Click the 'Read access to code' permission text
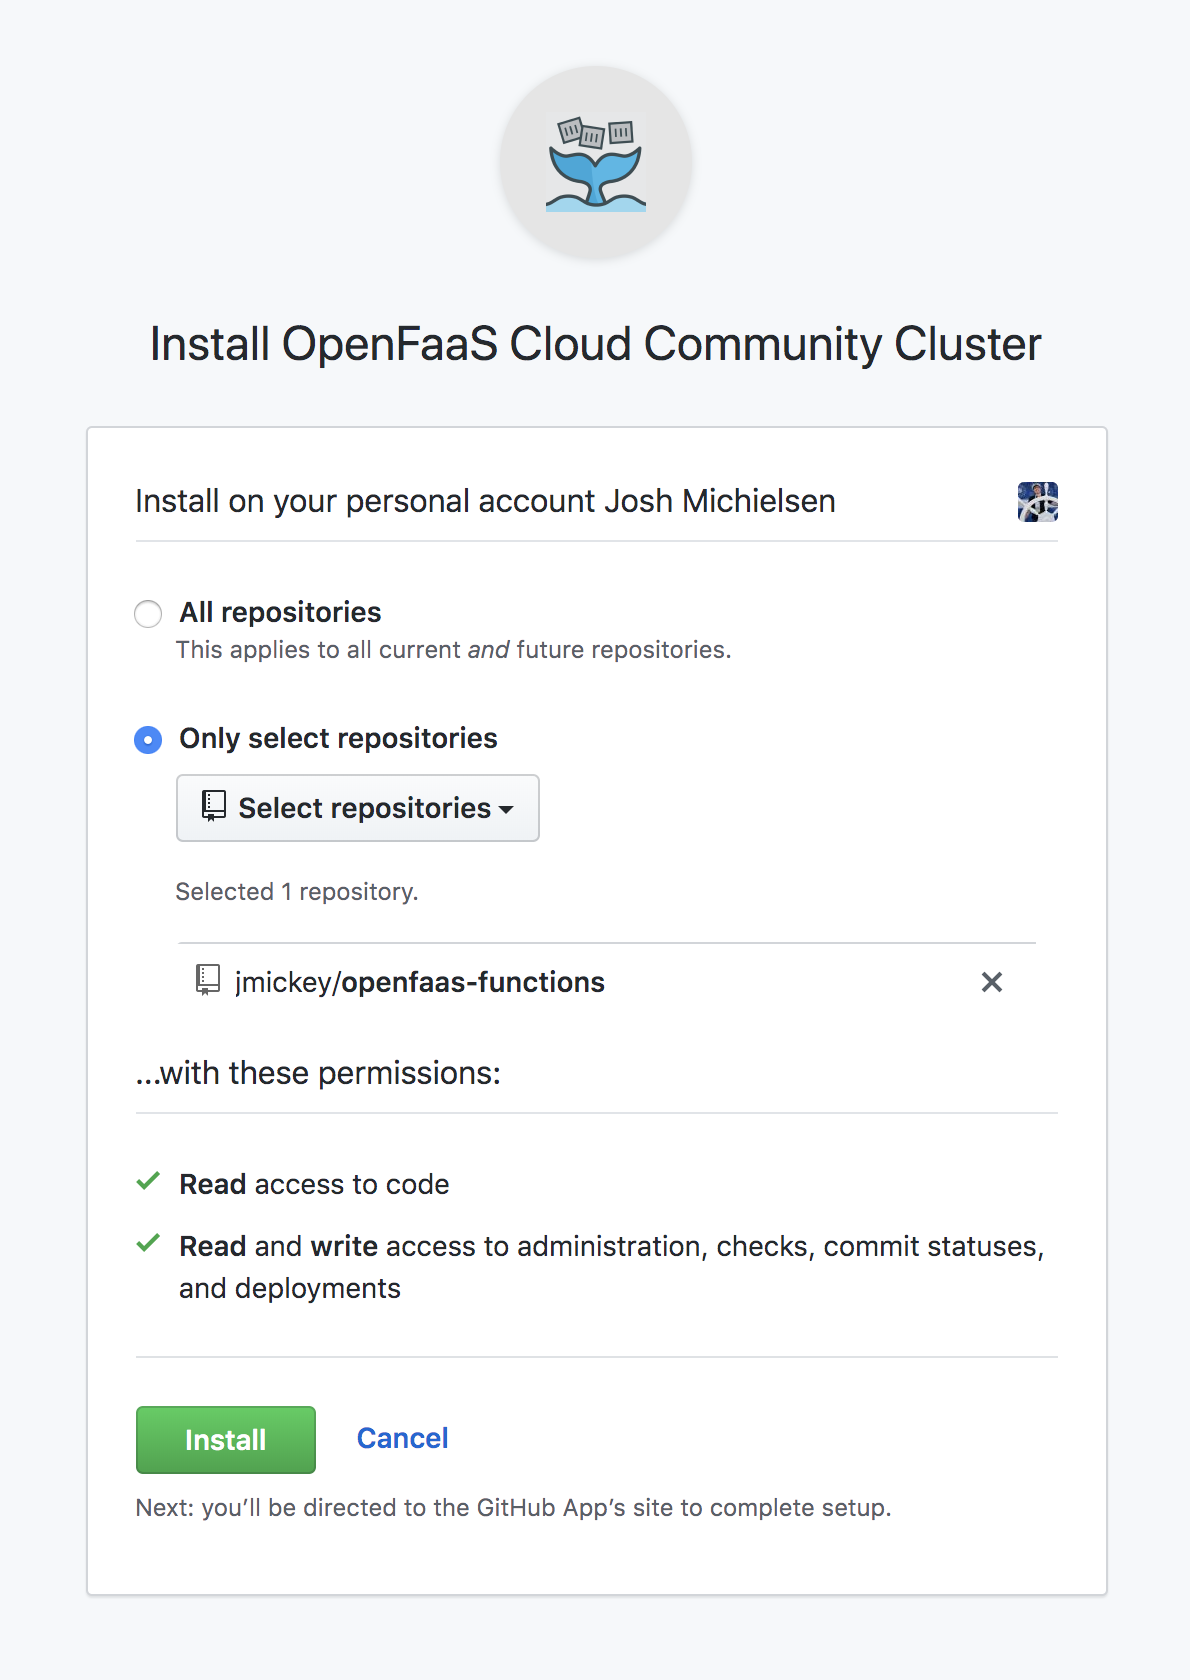 314,1184
